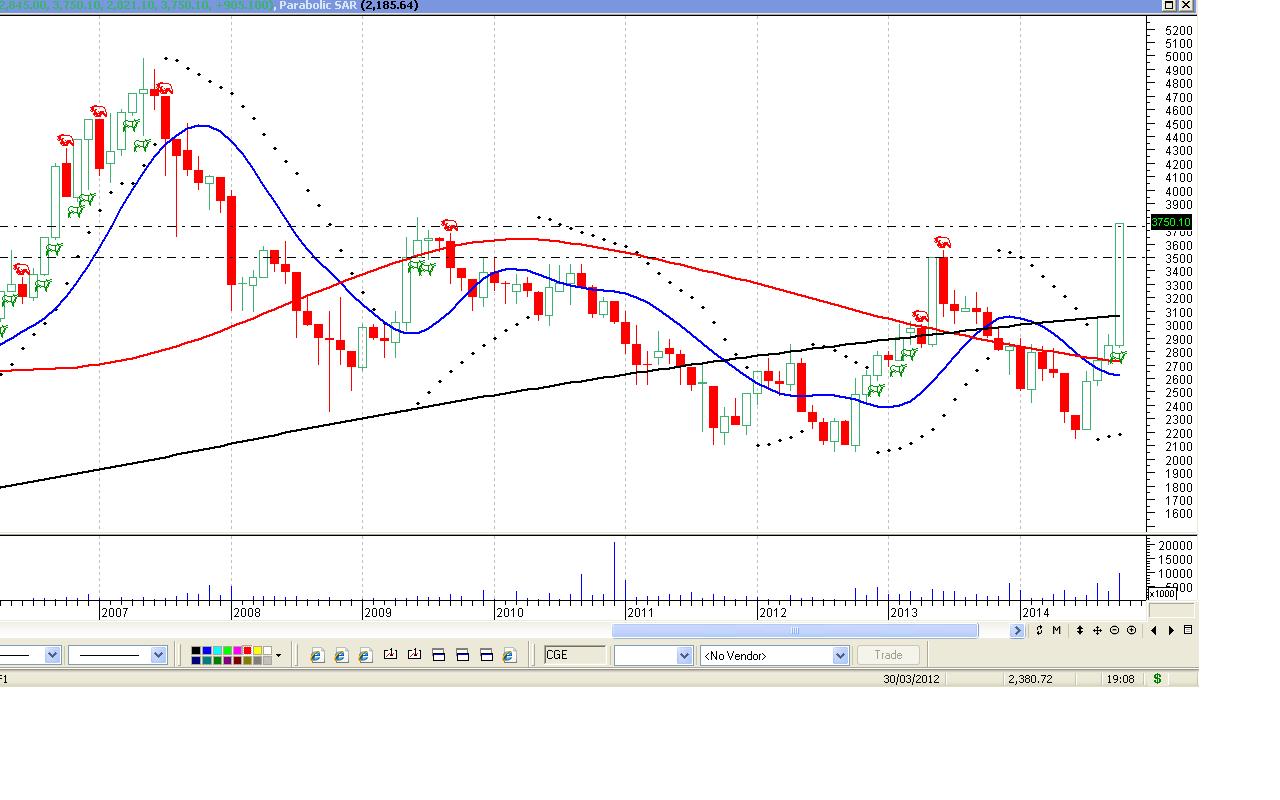The image size is (1280, 800).
Task: Pick the black color swatch
Action: pos(197,651)
